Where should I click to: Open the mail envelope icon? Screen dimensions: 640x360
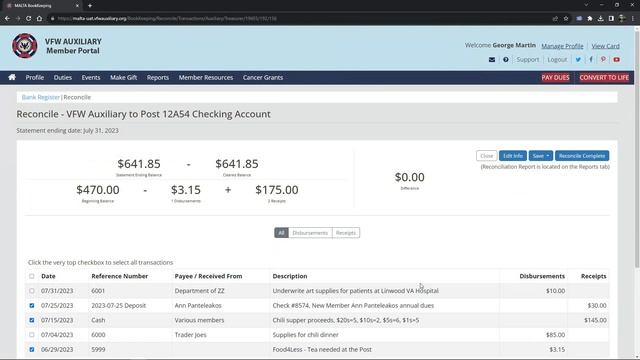[x=492, y=60]
